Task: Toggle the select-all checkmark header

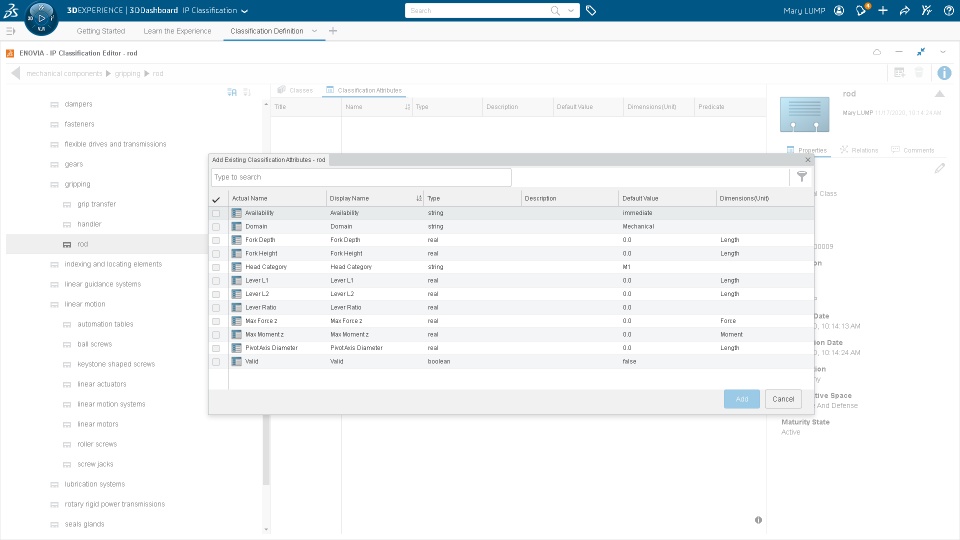Action: 216,199
